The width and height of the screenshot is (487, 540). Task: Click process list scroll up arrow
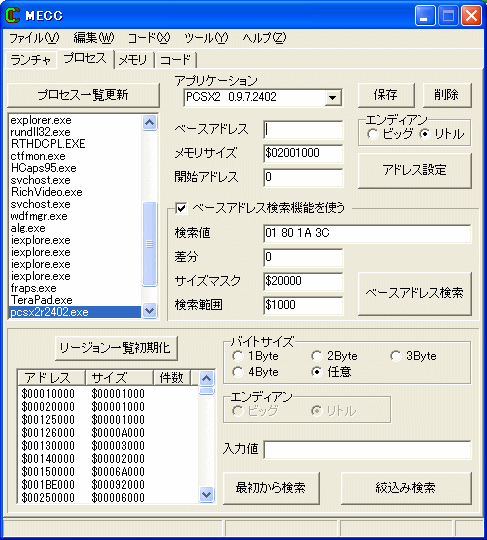pos(149,123)
